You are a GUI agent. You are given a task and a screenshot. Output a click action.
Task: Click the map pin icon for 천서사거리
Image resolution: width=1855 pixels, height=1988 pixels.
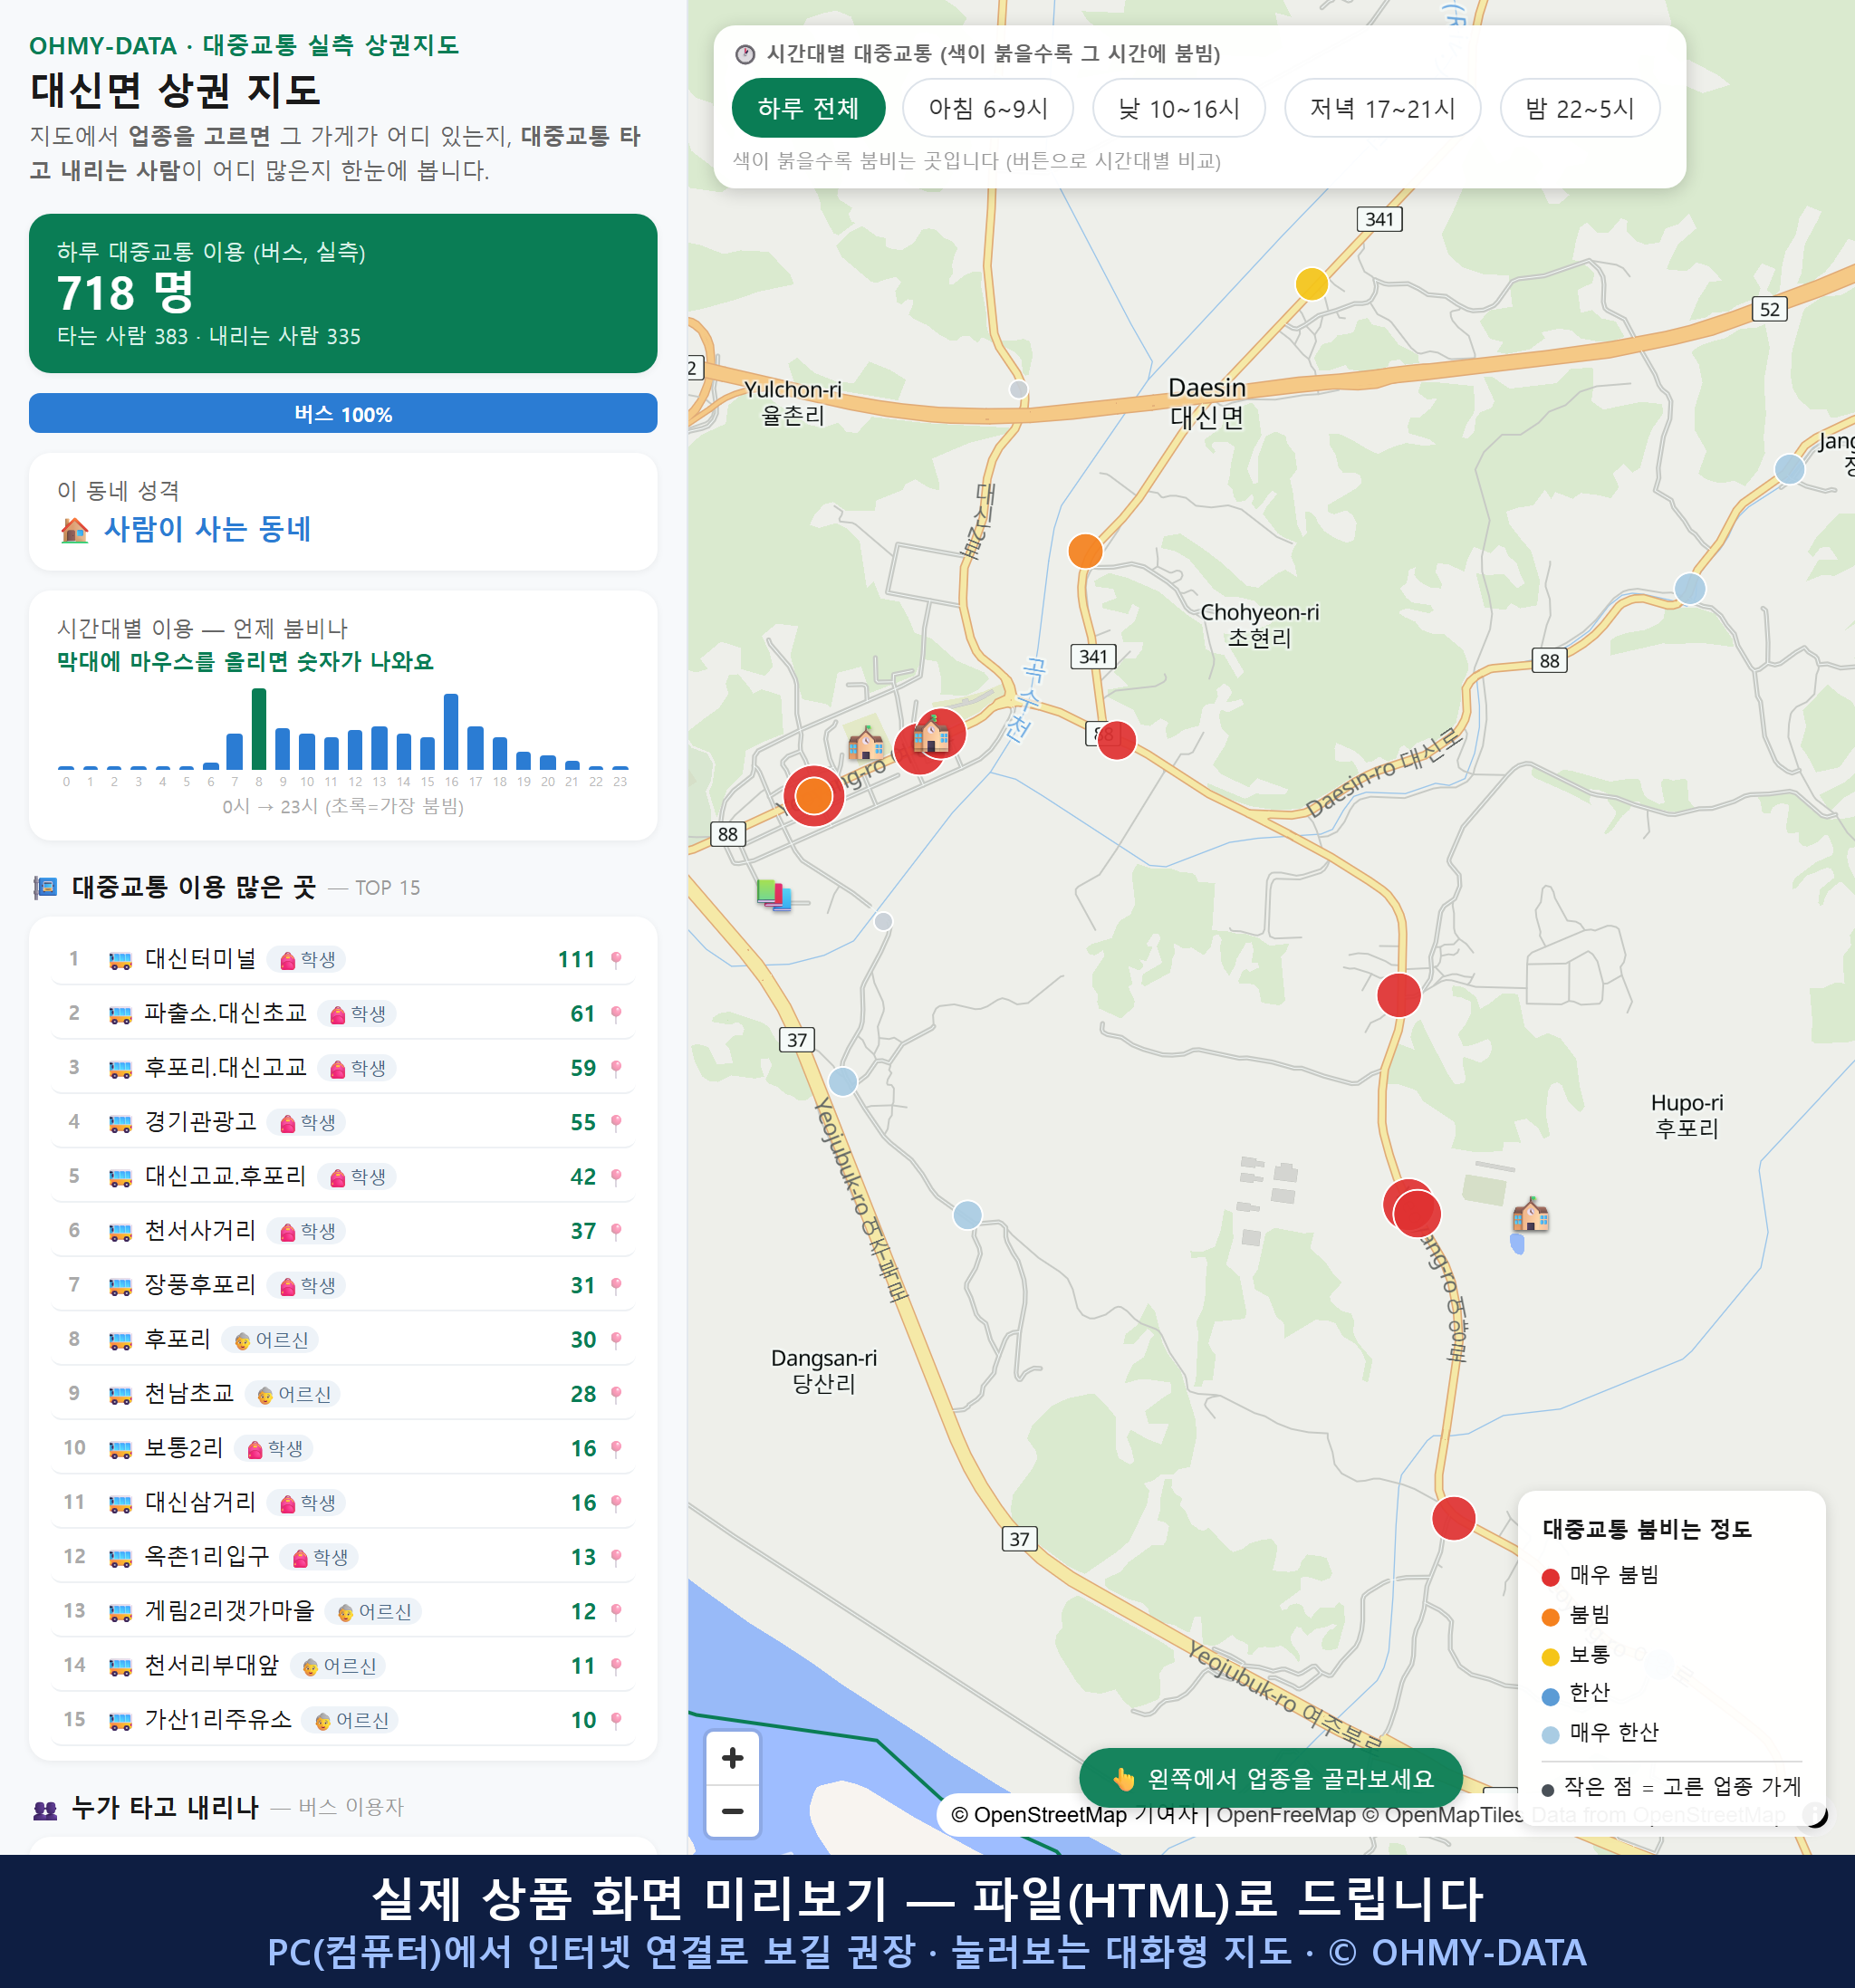tap(616, 1231)
